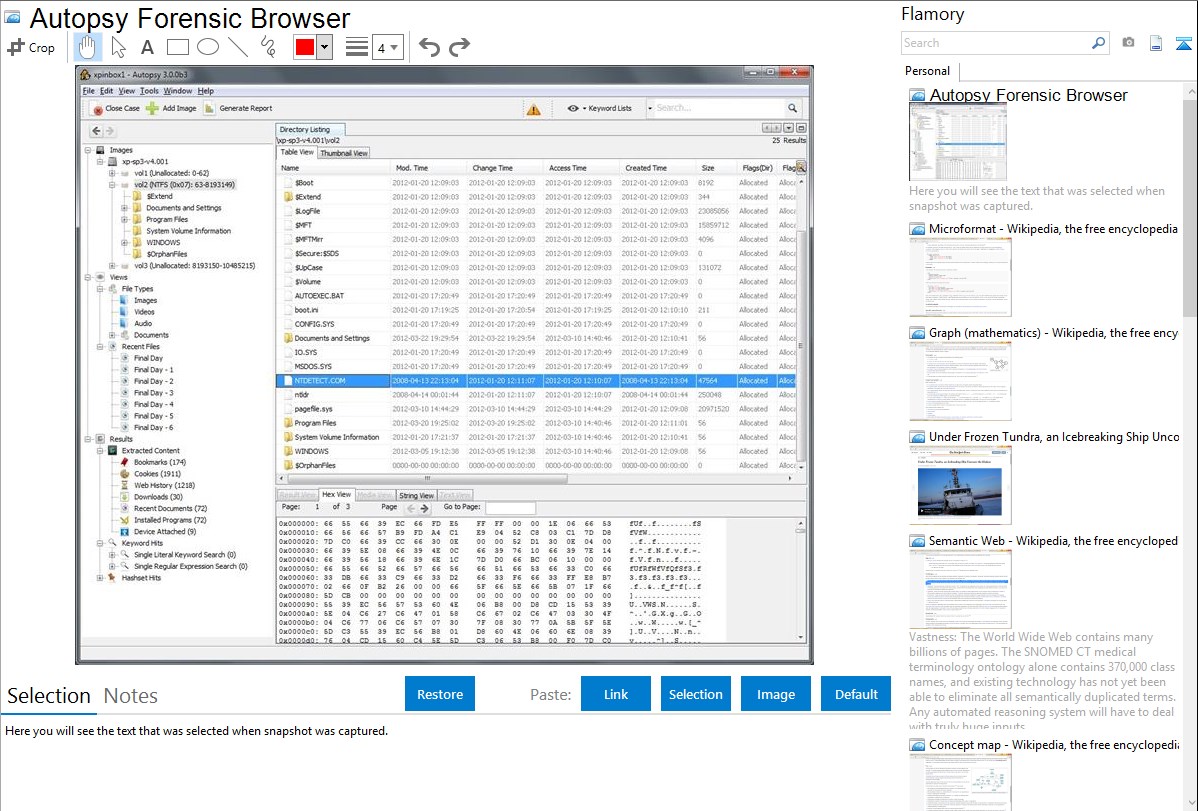The height and width of the screenshot is (811, 1198).
Task: Open the Window menu in Autopsy
Action: click(x=177, y=91)
